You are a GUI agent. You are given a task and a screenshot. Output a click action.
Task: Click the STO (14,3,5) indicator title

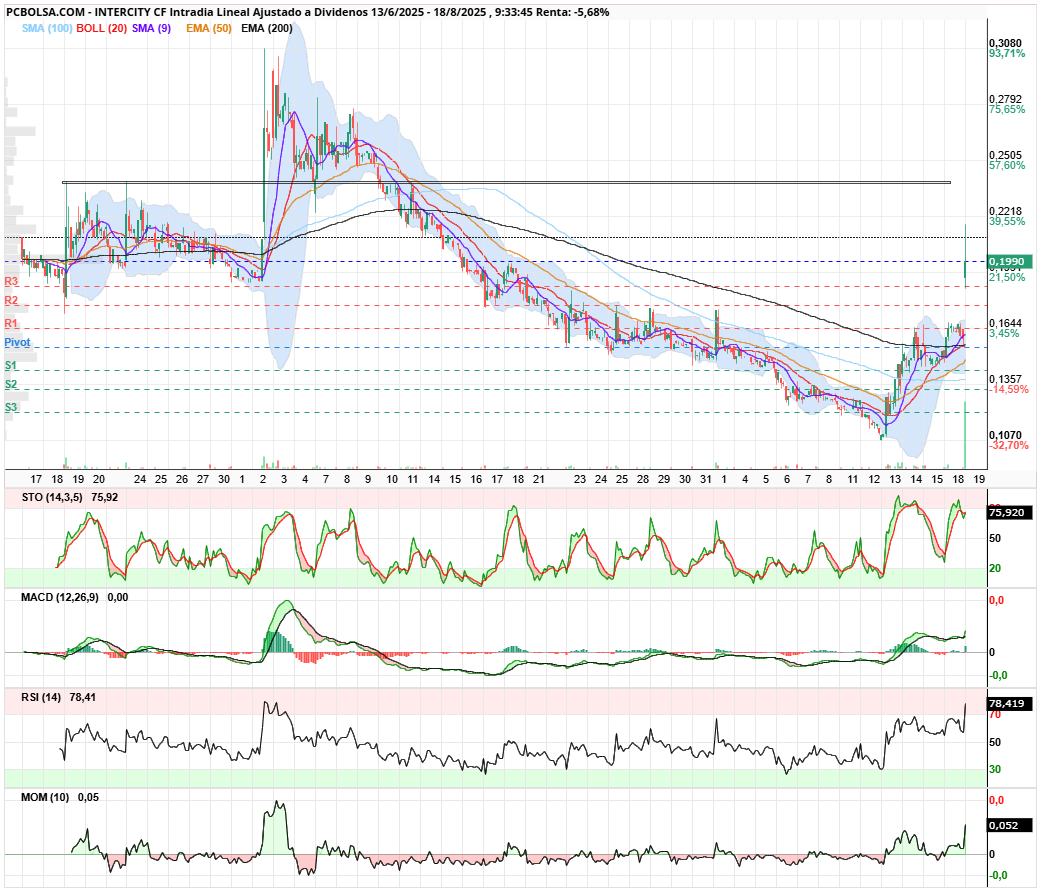point(52,498)
